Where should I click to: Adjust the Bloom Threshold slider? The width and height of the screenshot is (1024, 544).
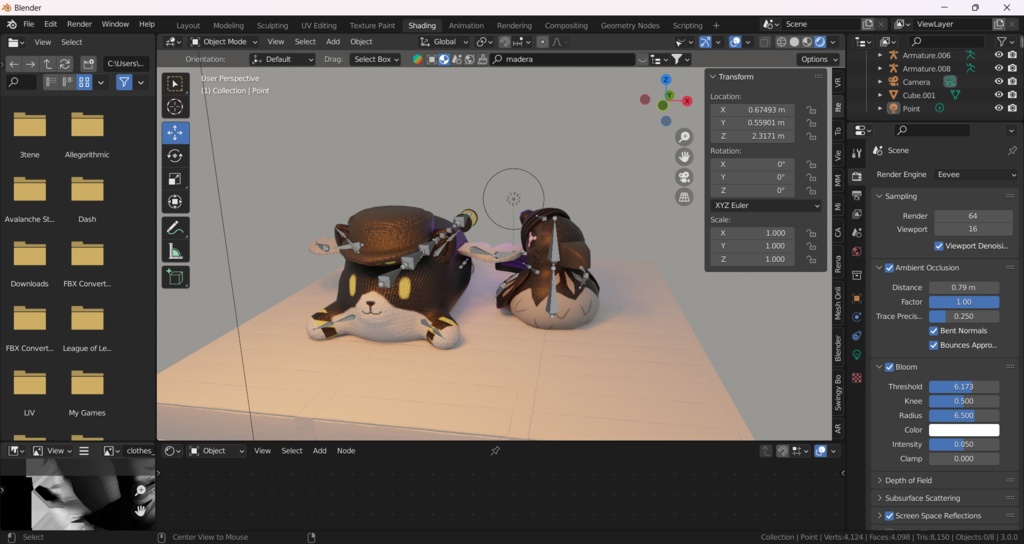[x=964, y=387]
